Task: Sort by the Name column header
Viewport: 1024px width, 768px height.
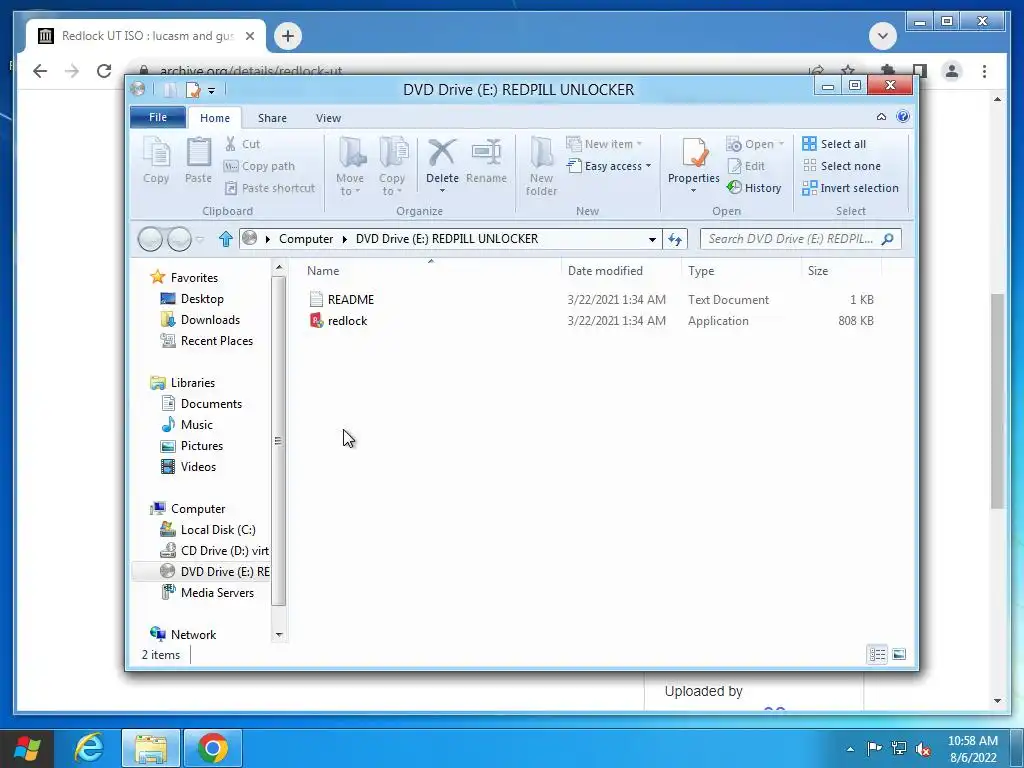Action: tap(431, 271)
